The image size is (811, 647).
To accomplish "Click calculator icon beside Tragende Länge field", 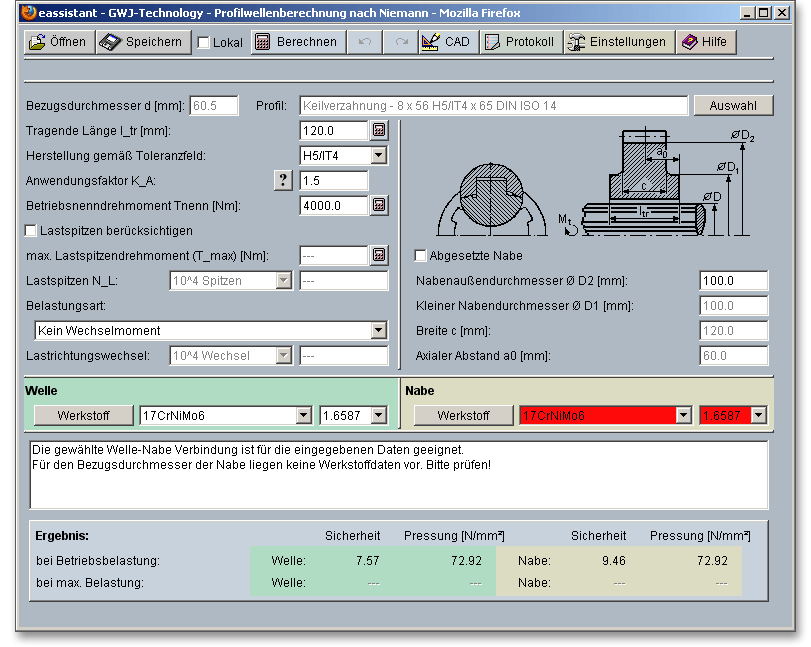I will (379, 131).
